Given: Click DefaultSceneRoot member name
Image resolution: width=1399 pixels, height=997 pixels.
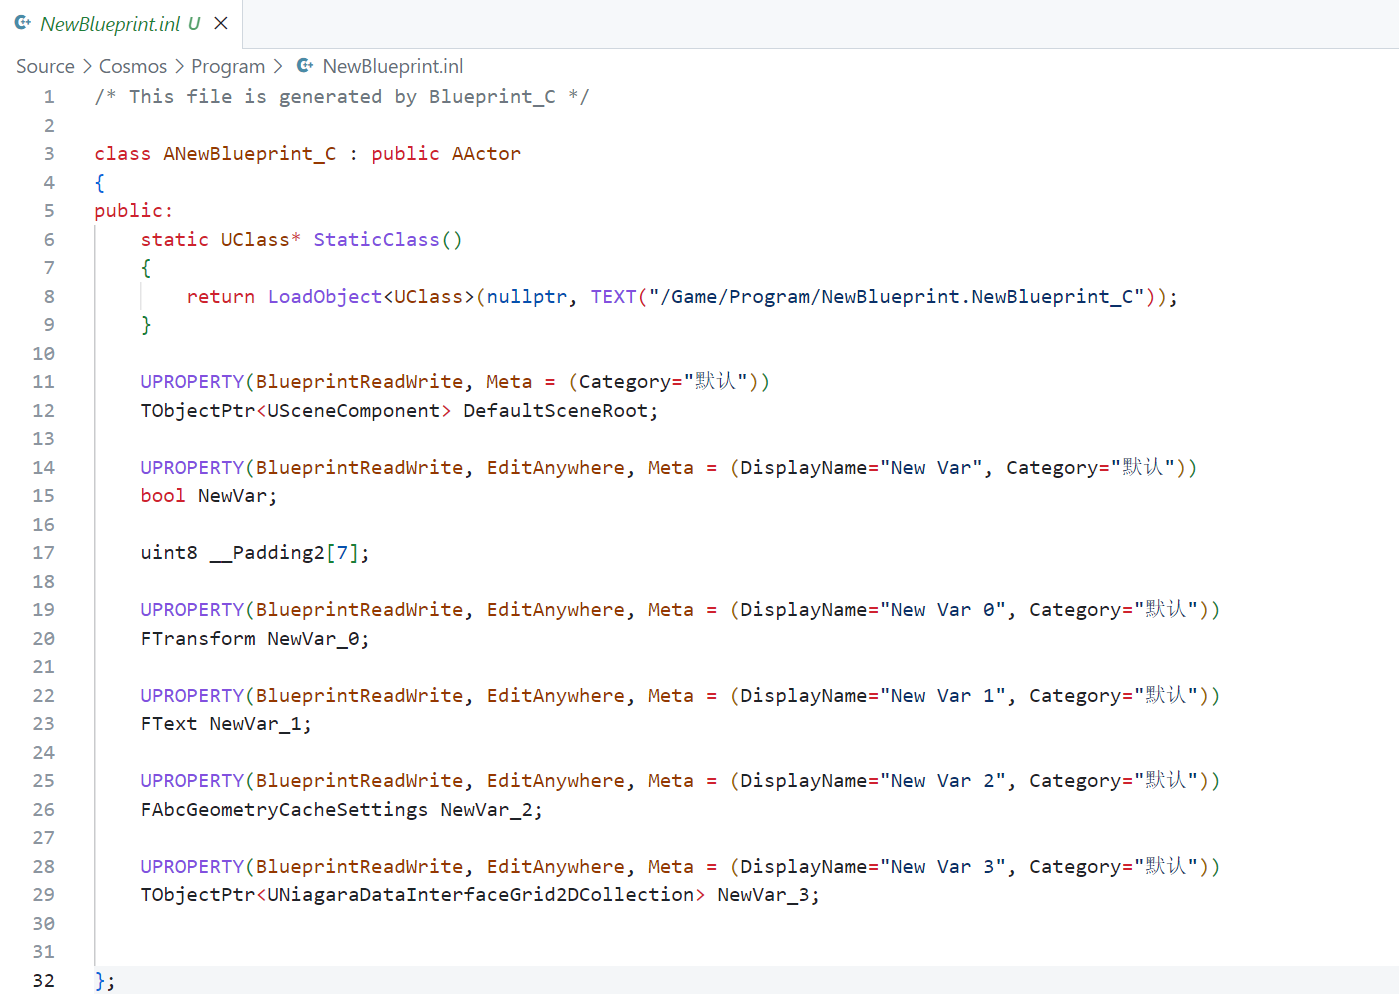Looking at the screenshot, I should 555,411.
